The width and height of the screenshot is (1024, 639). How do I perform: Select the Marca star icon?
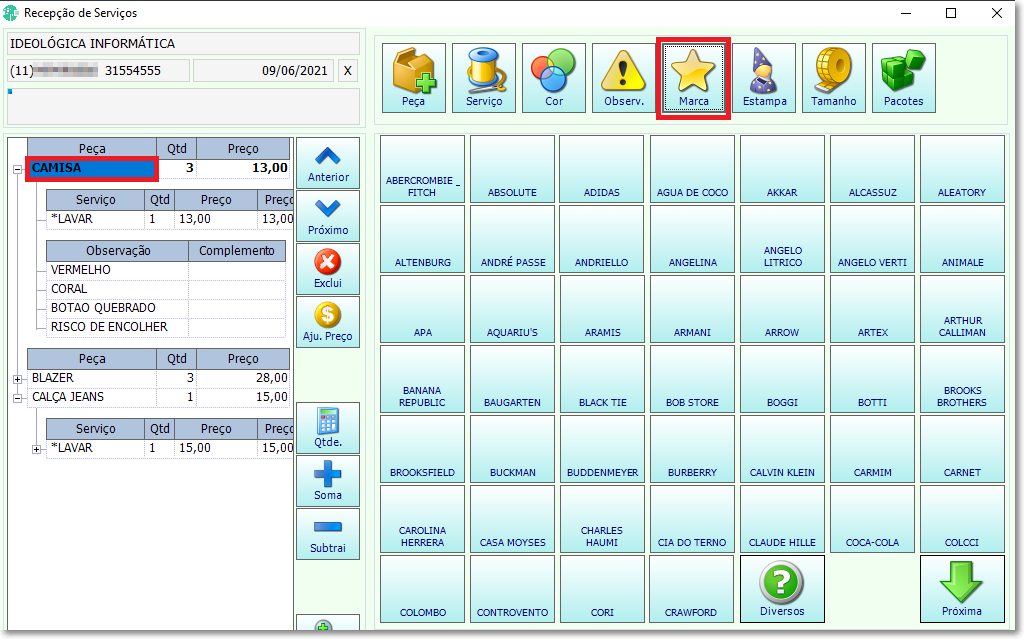pyautogui.click(x=694, y=78)
